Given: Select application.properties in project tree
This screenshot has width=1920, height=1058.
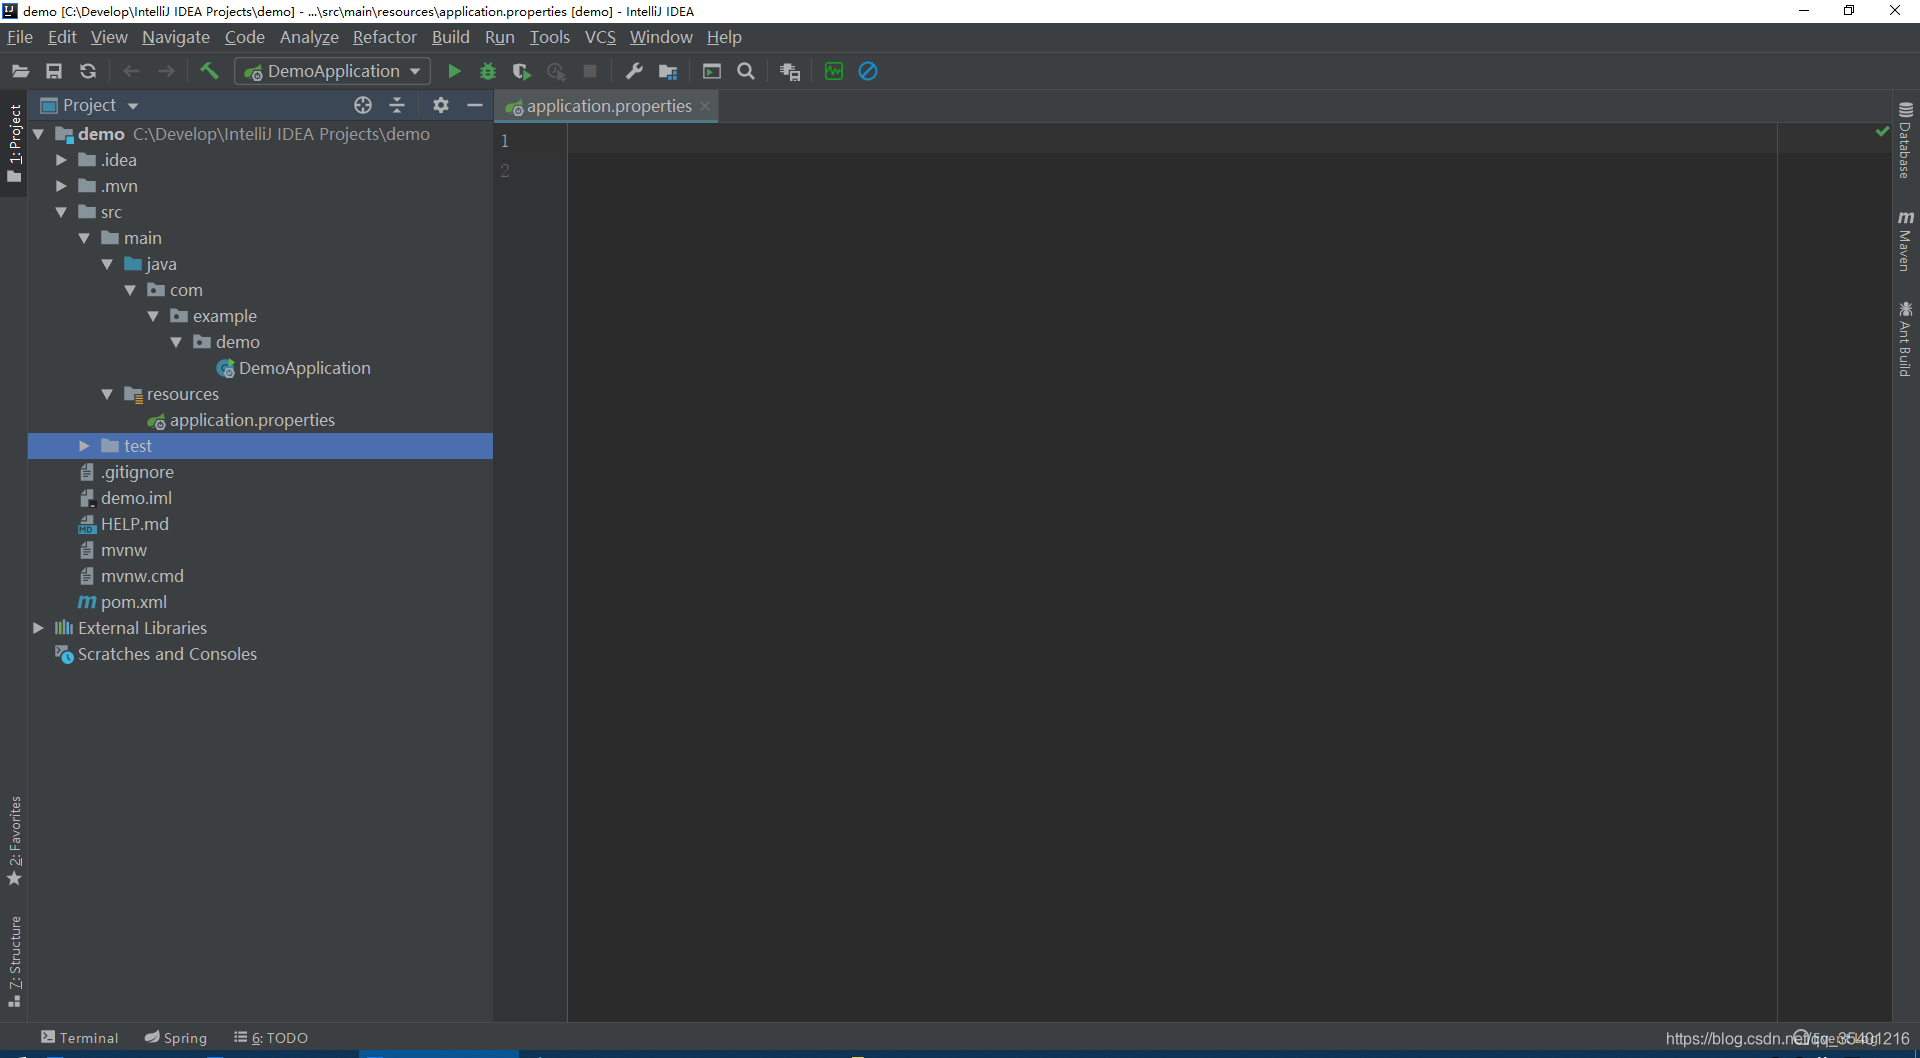Looking at the screenshot, I should 241,420.
